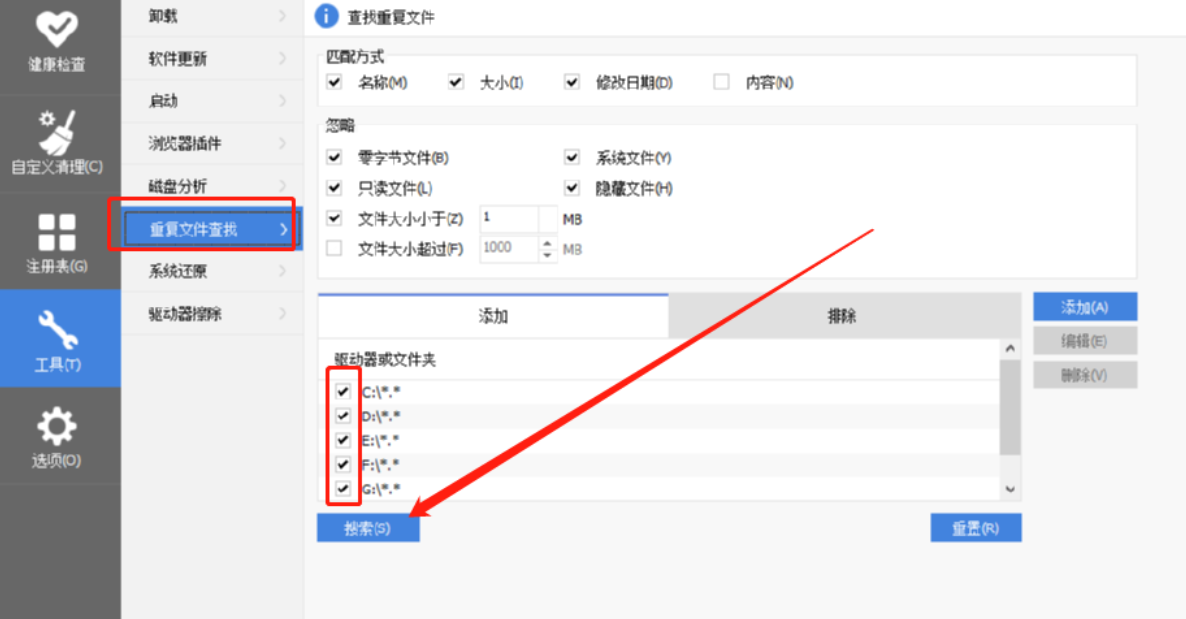Click the drive list vertical scrollbar
The width and height of the screenshot is (1186, 619).
point(1009,410)
